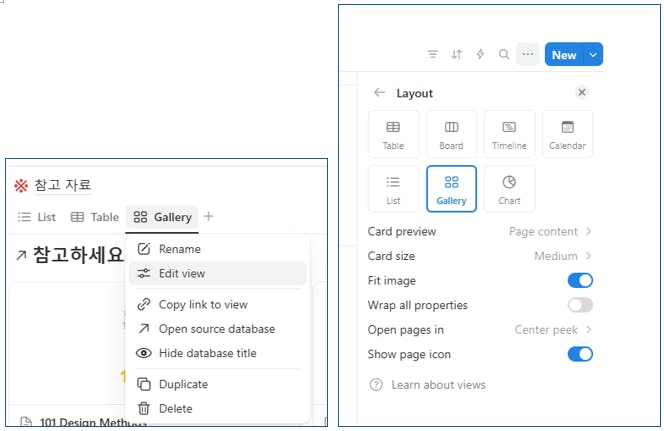This screenshot has height=431, width=664.
Task: Open automations lightning bolt icon
Action: pos(481,55)
